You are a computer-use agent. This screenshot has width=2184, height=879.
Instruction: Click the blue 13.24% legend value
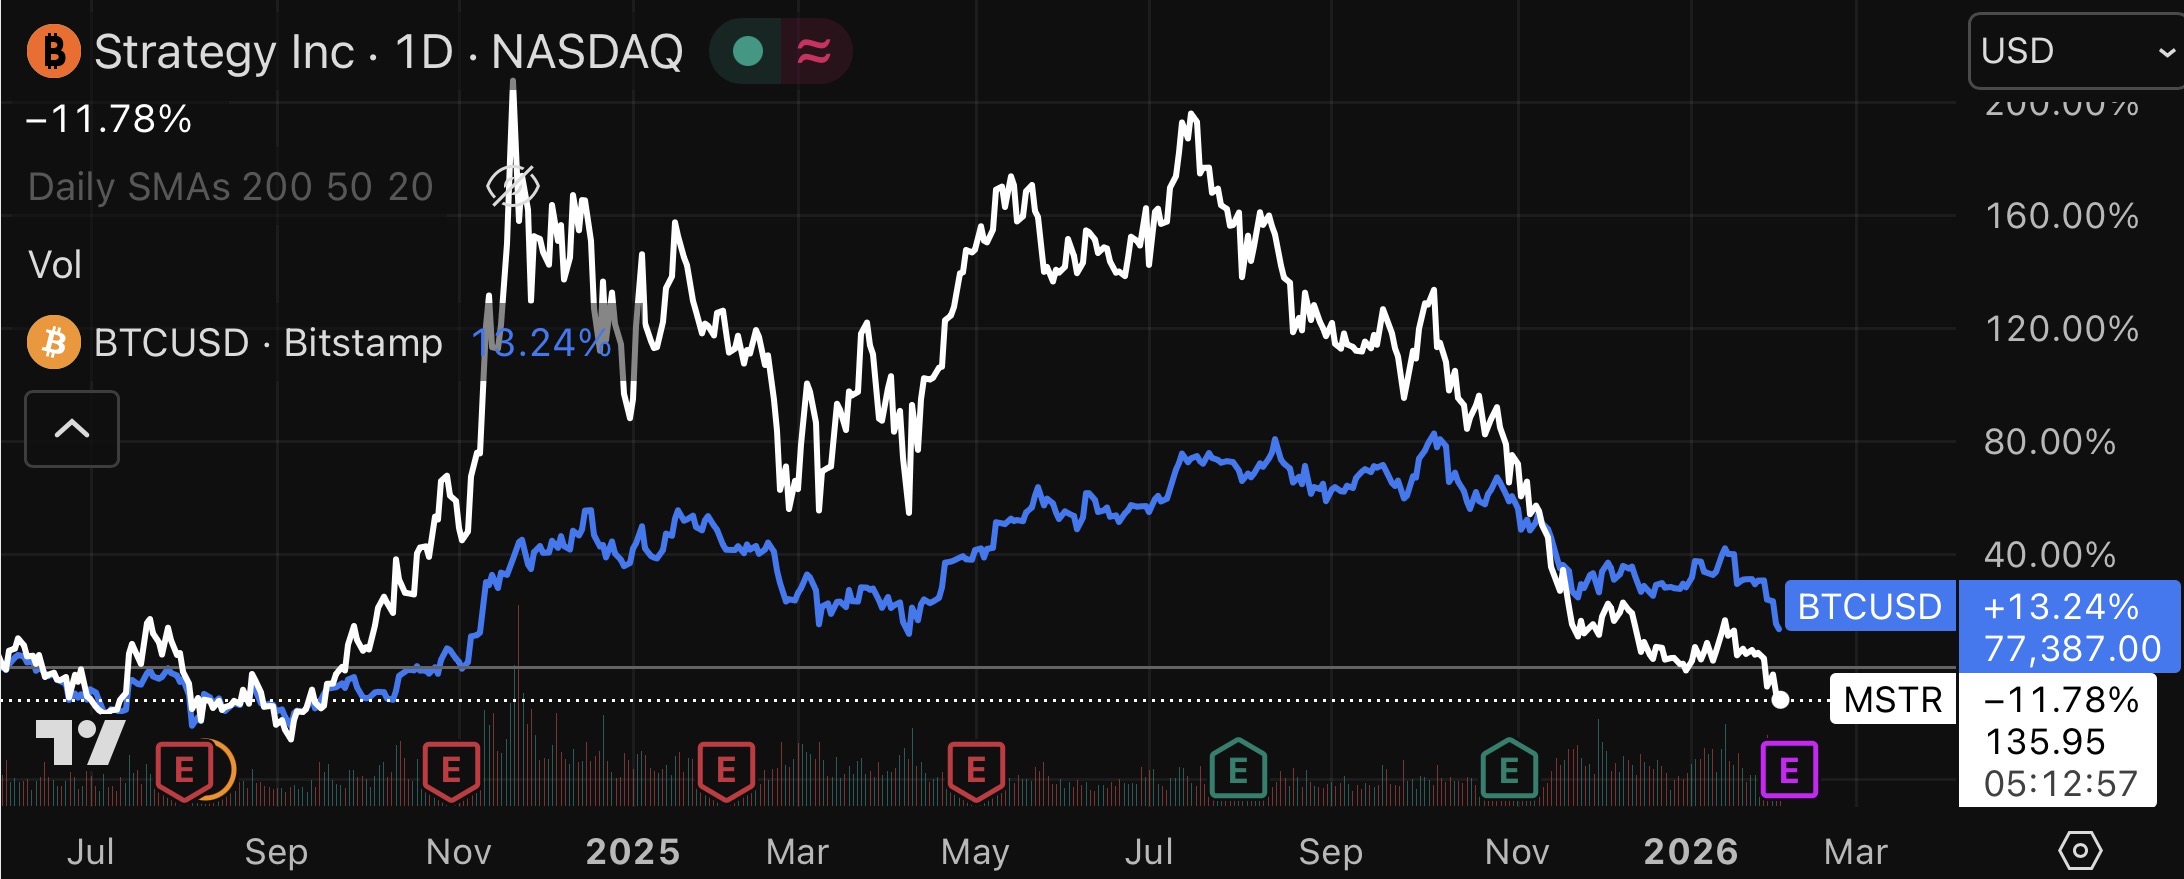point(541,343)
